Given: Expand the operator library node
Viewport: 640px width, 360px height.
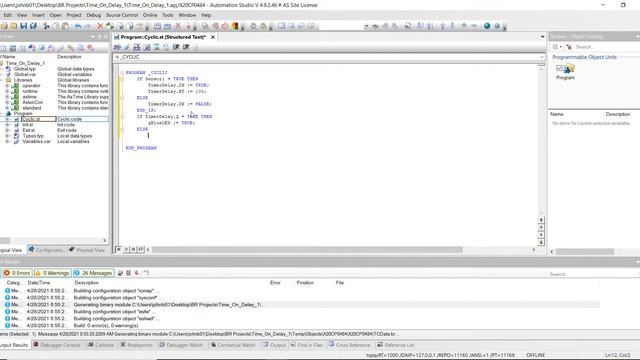Looking at the screenshot, I should 7,86.
